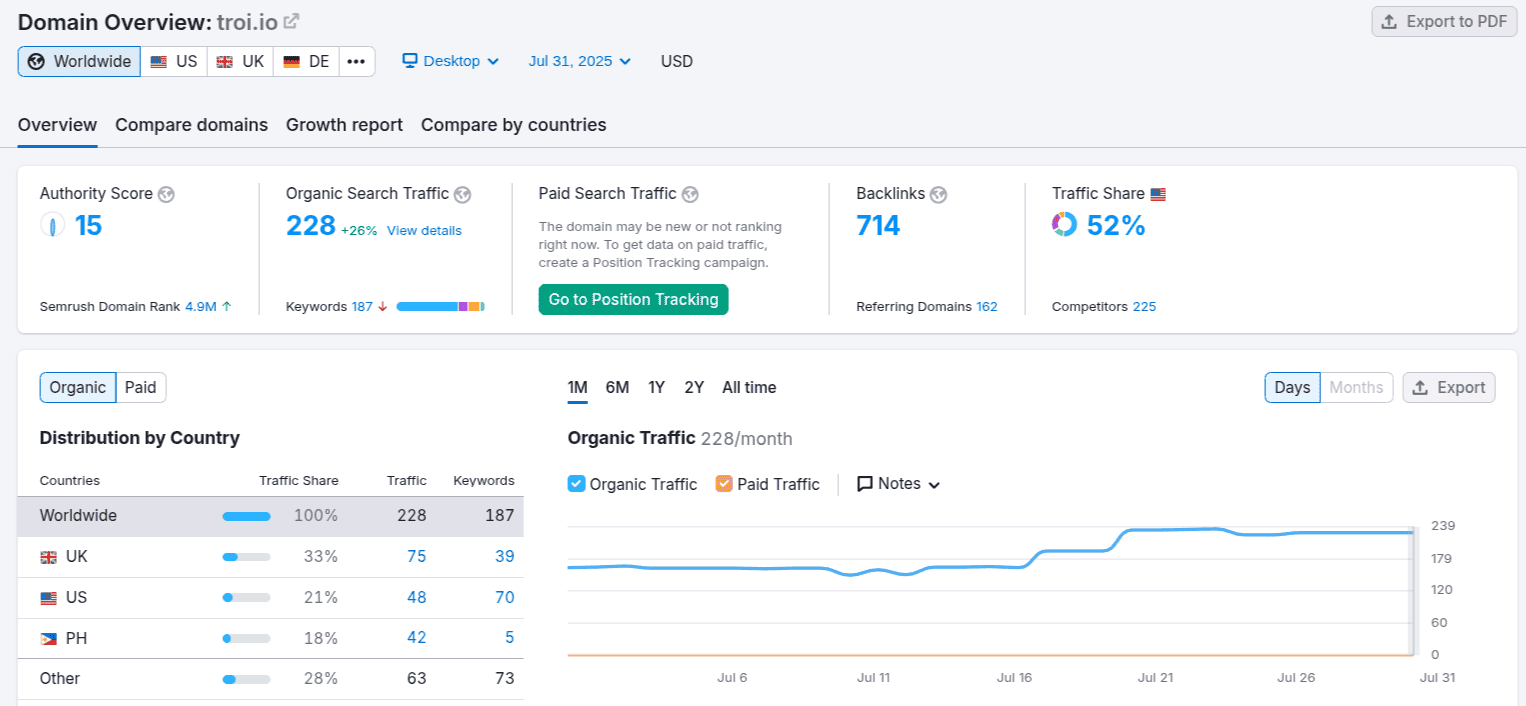The image size is (1526, 706).
Task: Click the green up arrow by Domain Rank
Action: coord(226,307)
